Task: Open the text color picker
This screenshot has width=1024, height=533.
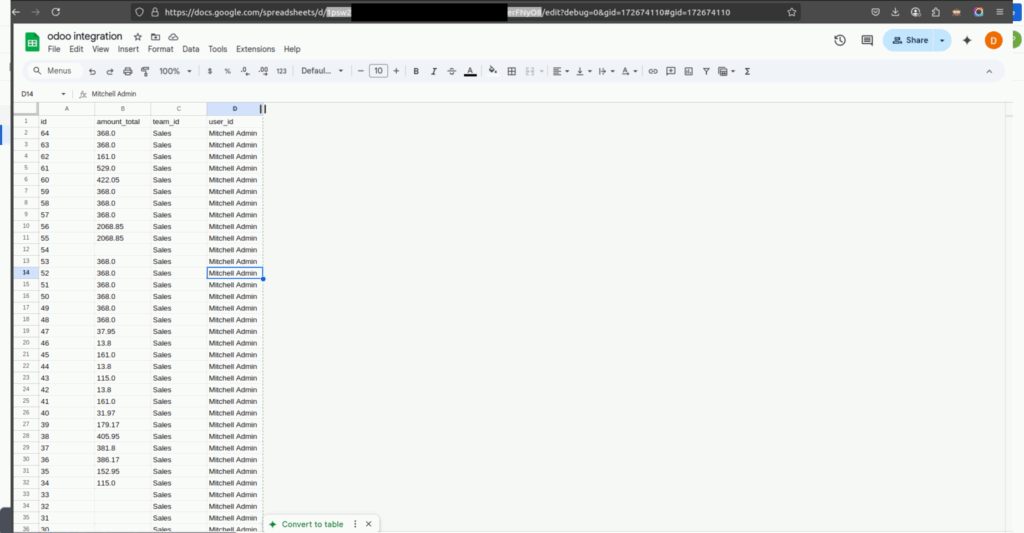Action: coord(470,71)
